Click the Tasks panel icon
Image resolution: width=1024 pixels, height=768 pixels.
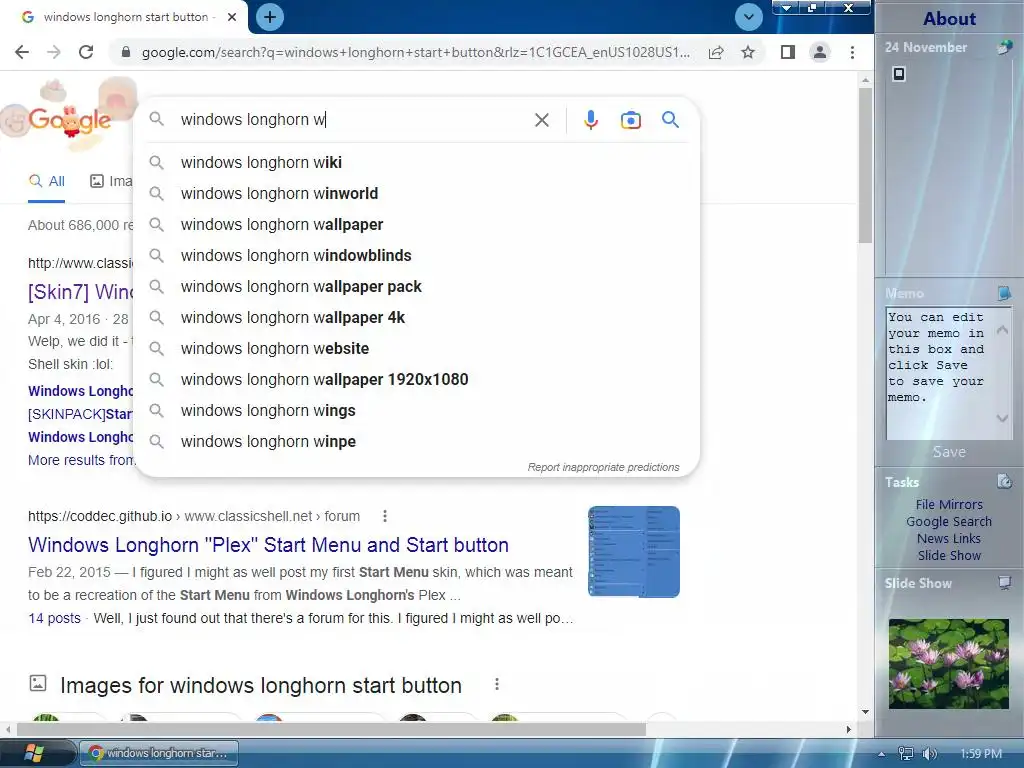1004,482
